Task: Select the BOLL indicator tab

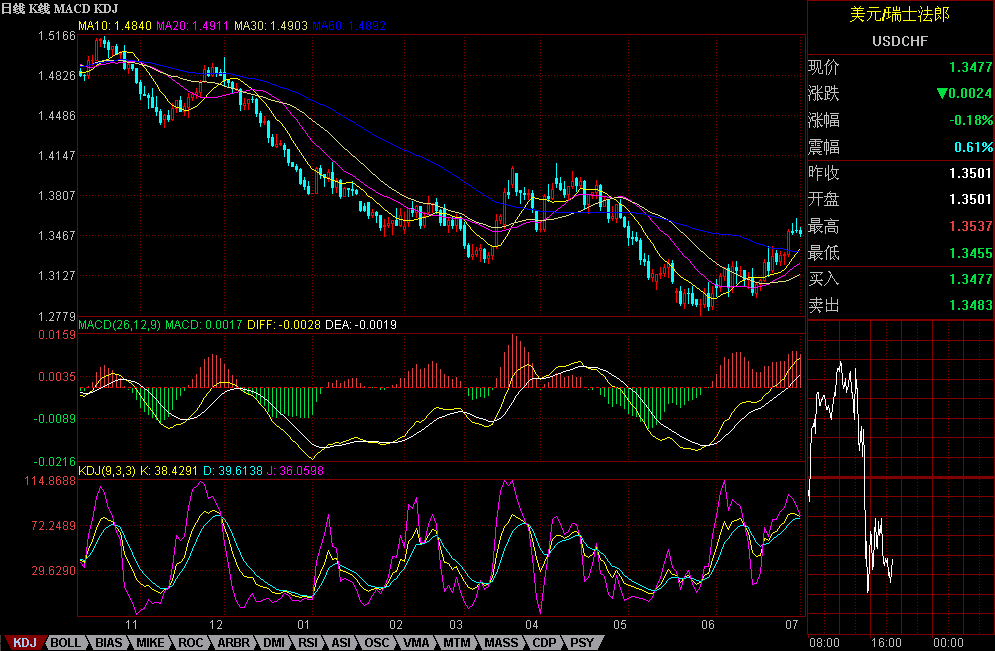Action: [x=65, y=643]
